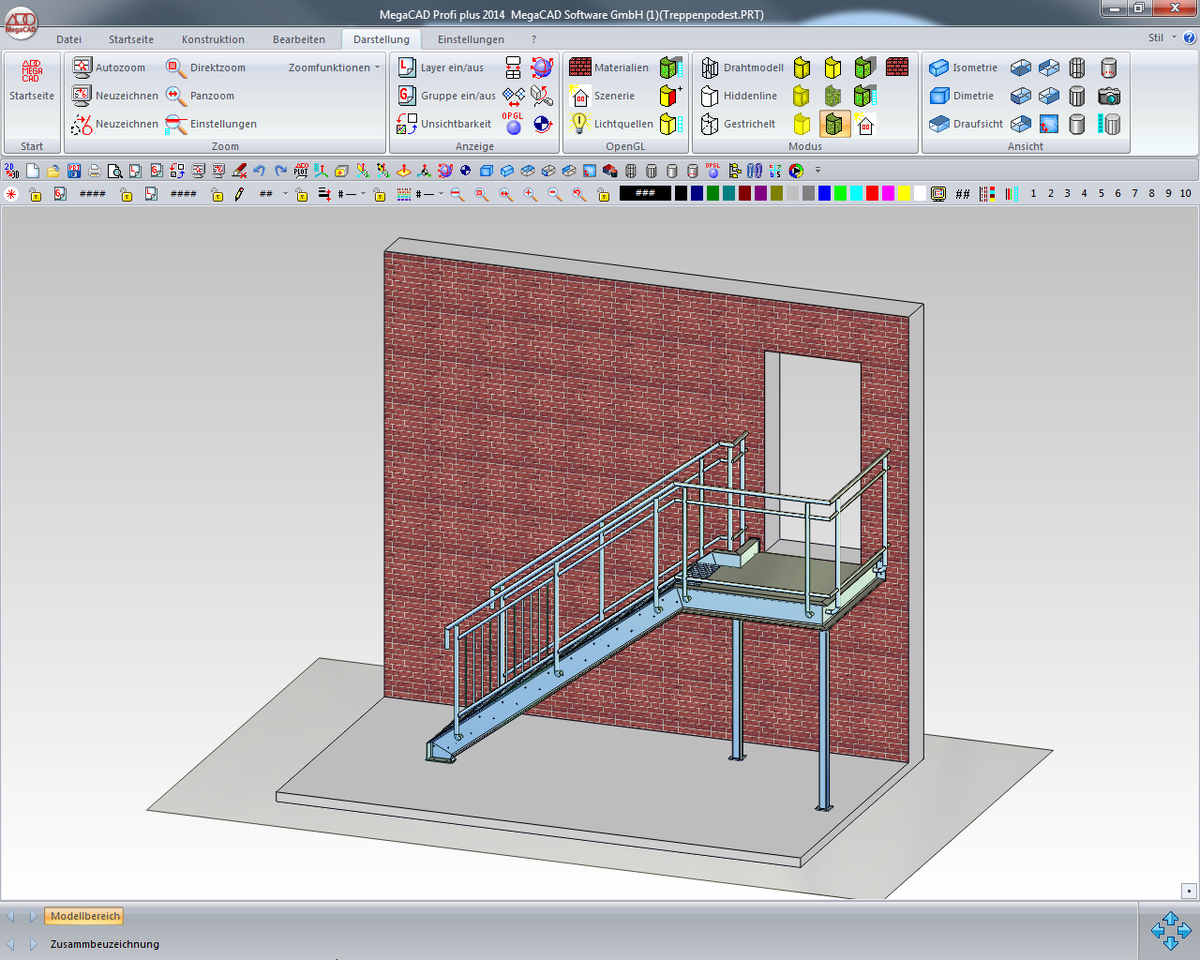Switch to the Hiddenline mode
Image resolution: width=1200 pixels, height=960 pixels.
click(710, 96)
